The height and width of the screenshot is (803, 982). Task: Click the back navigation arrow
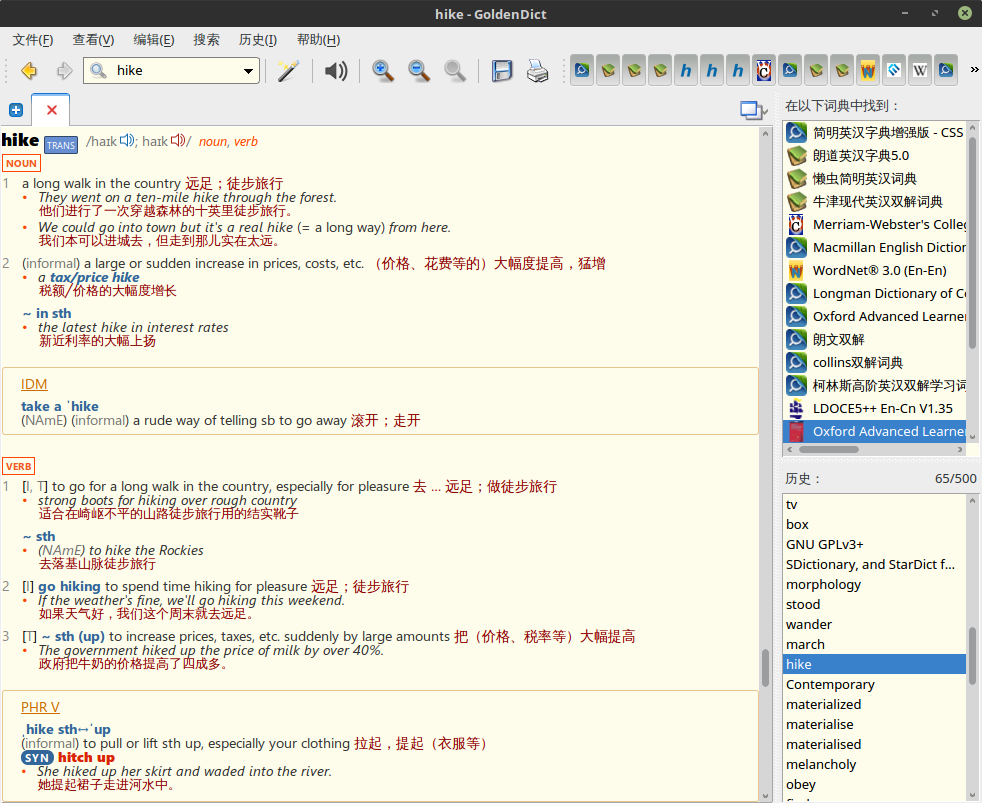29,71
